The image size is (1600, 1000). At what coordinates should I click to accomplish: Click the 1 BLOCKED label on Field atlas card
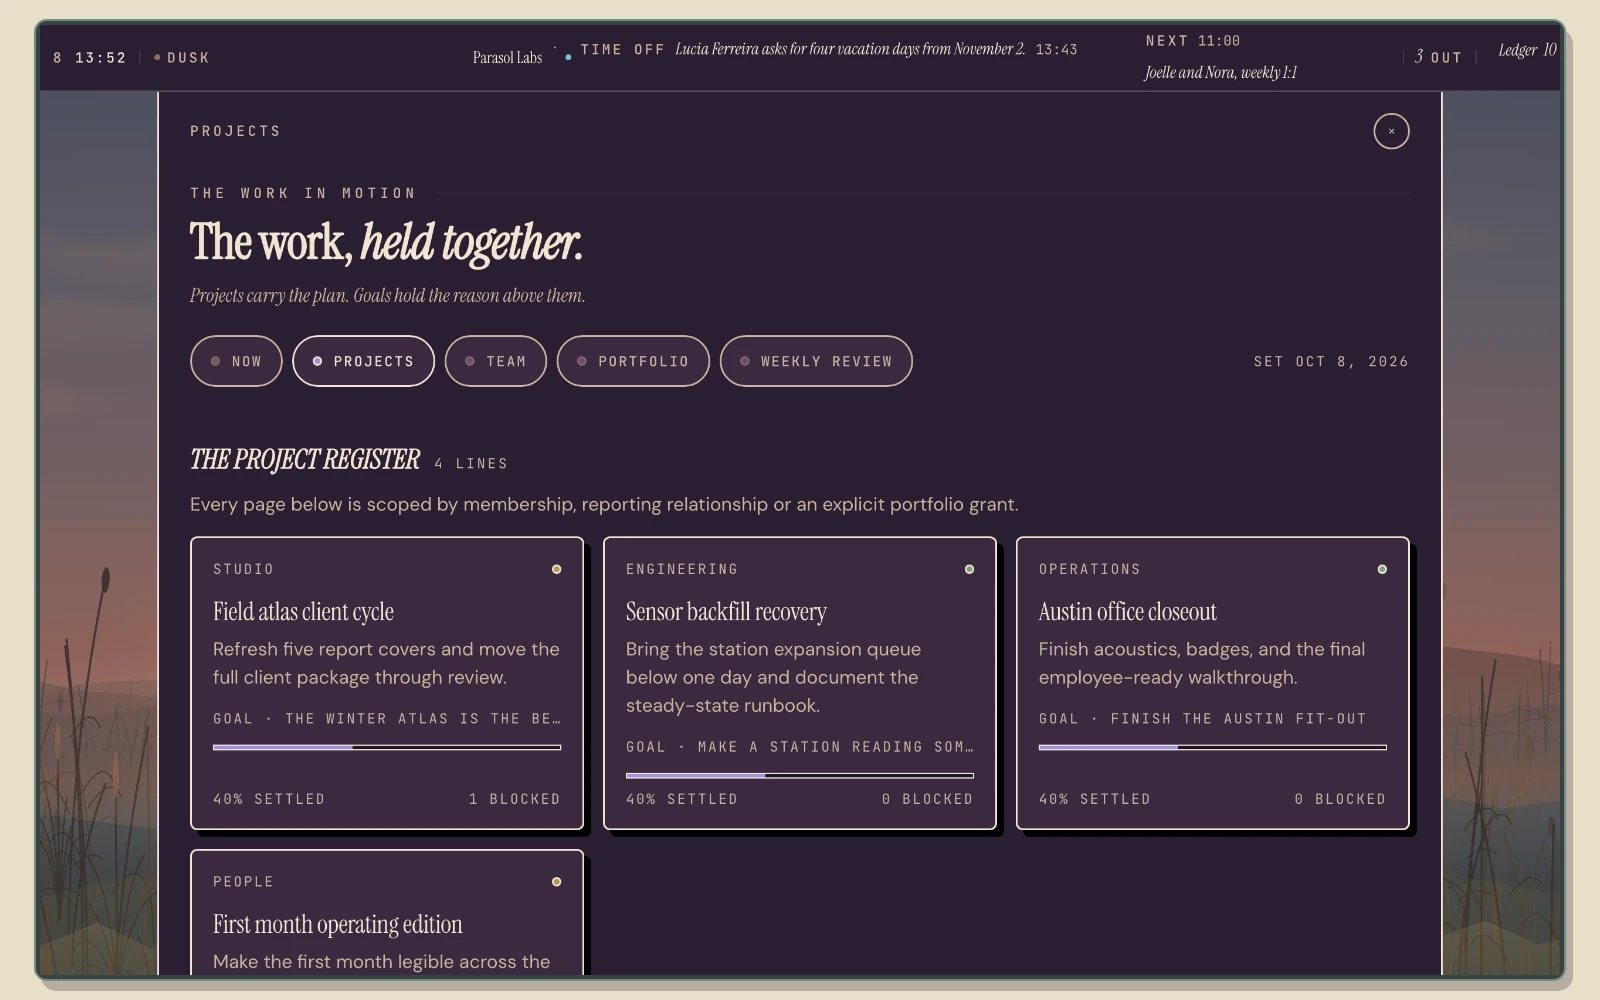pos(515,799)
